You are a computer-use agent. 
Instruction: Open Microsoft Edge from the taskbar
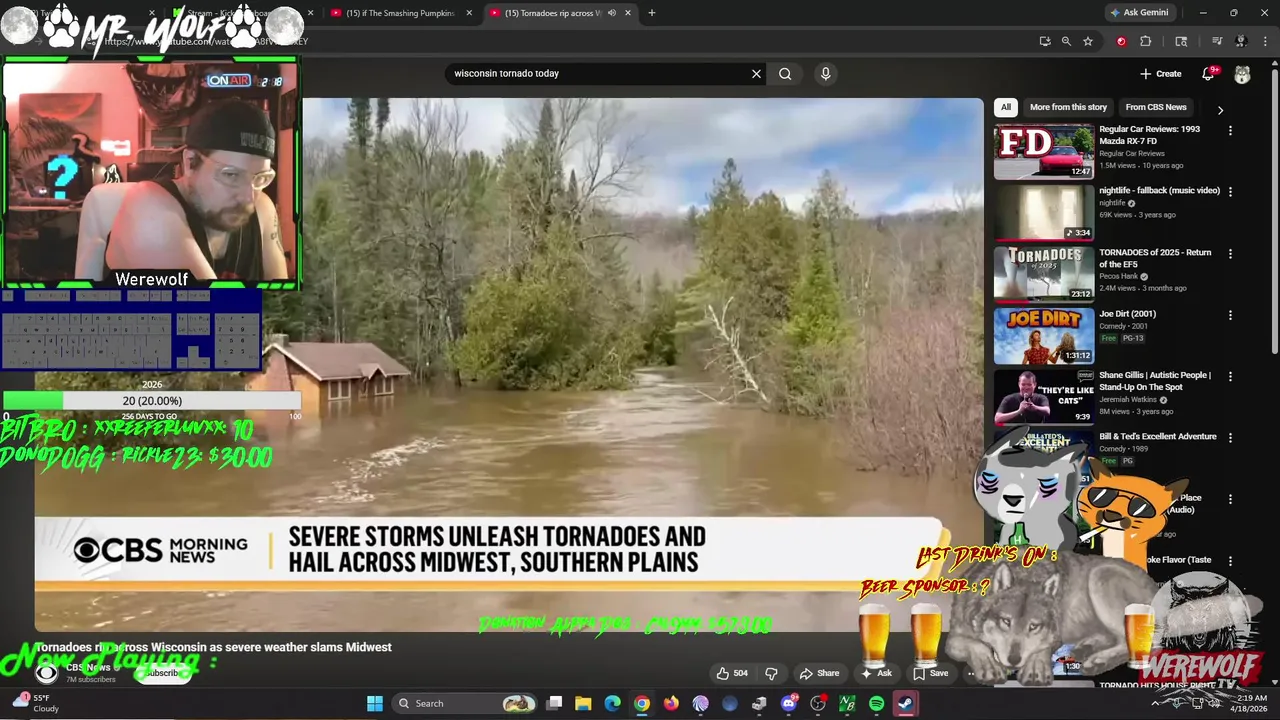(x=612, y=703)
